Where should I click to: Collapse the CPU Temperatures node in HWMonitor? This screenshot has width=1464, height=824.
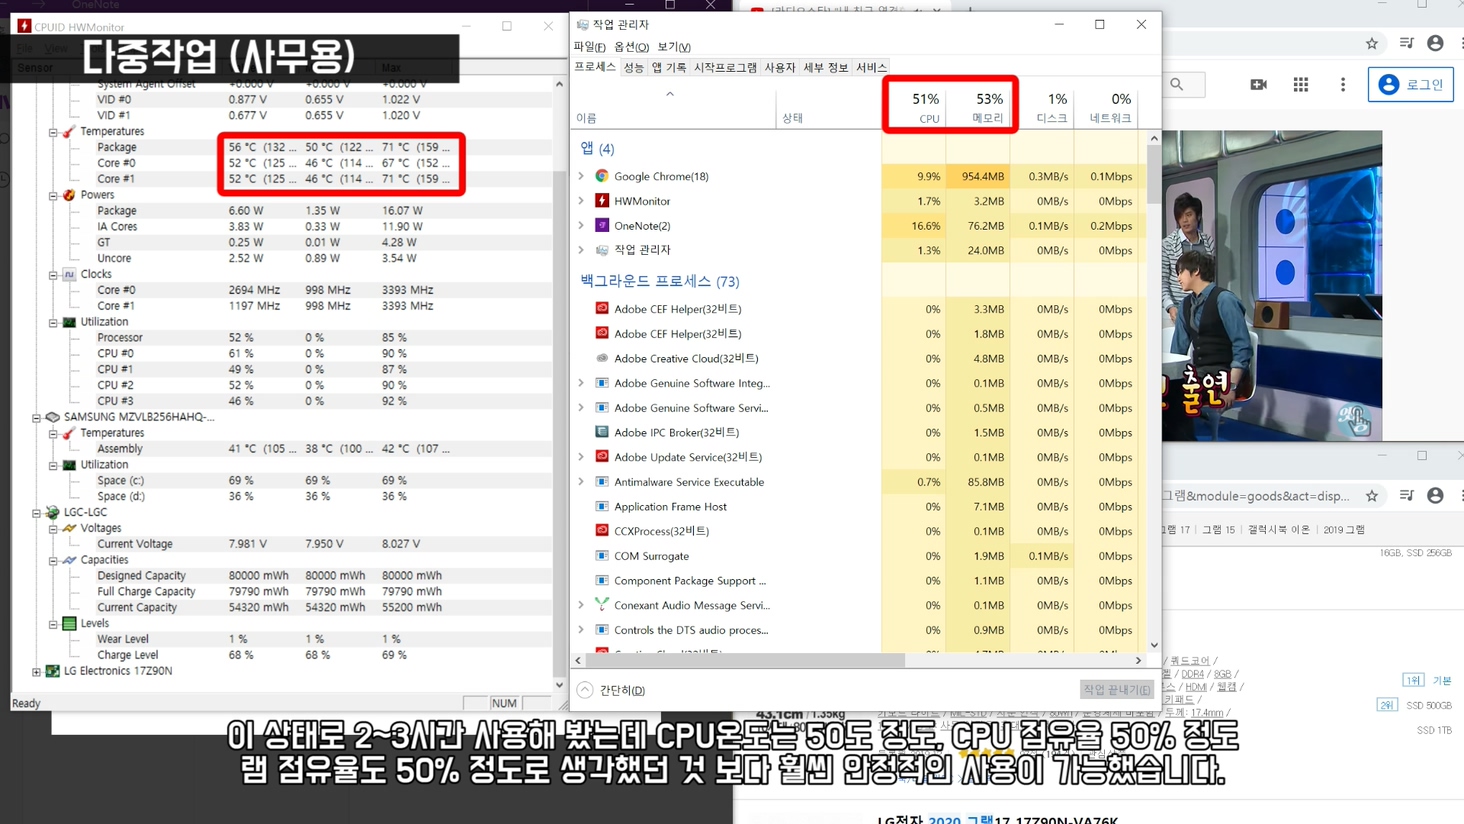[53, 132]
